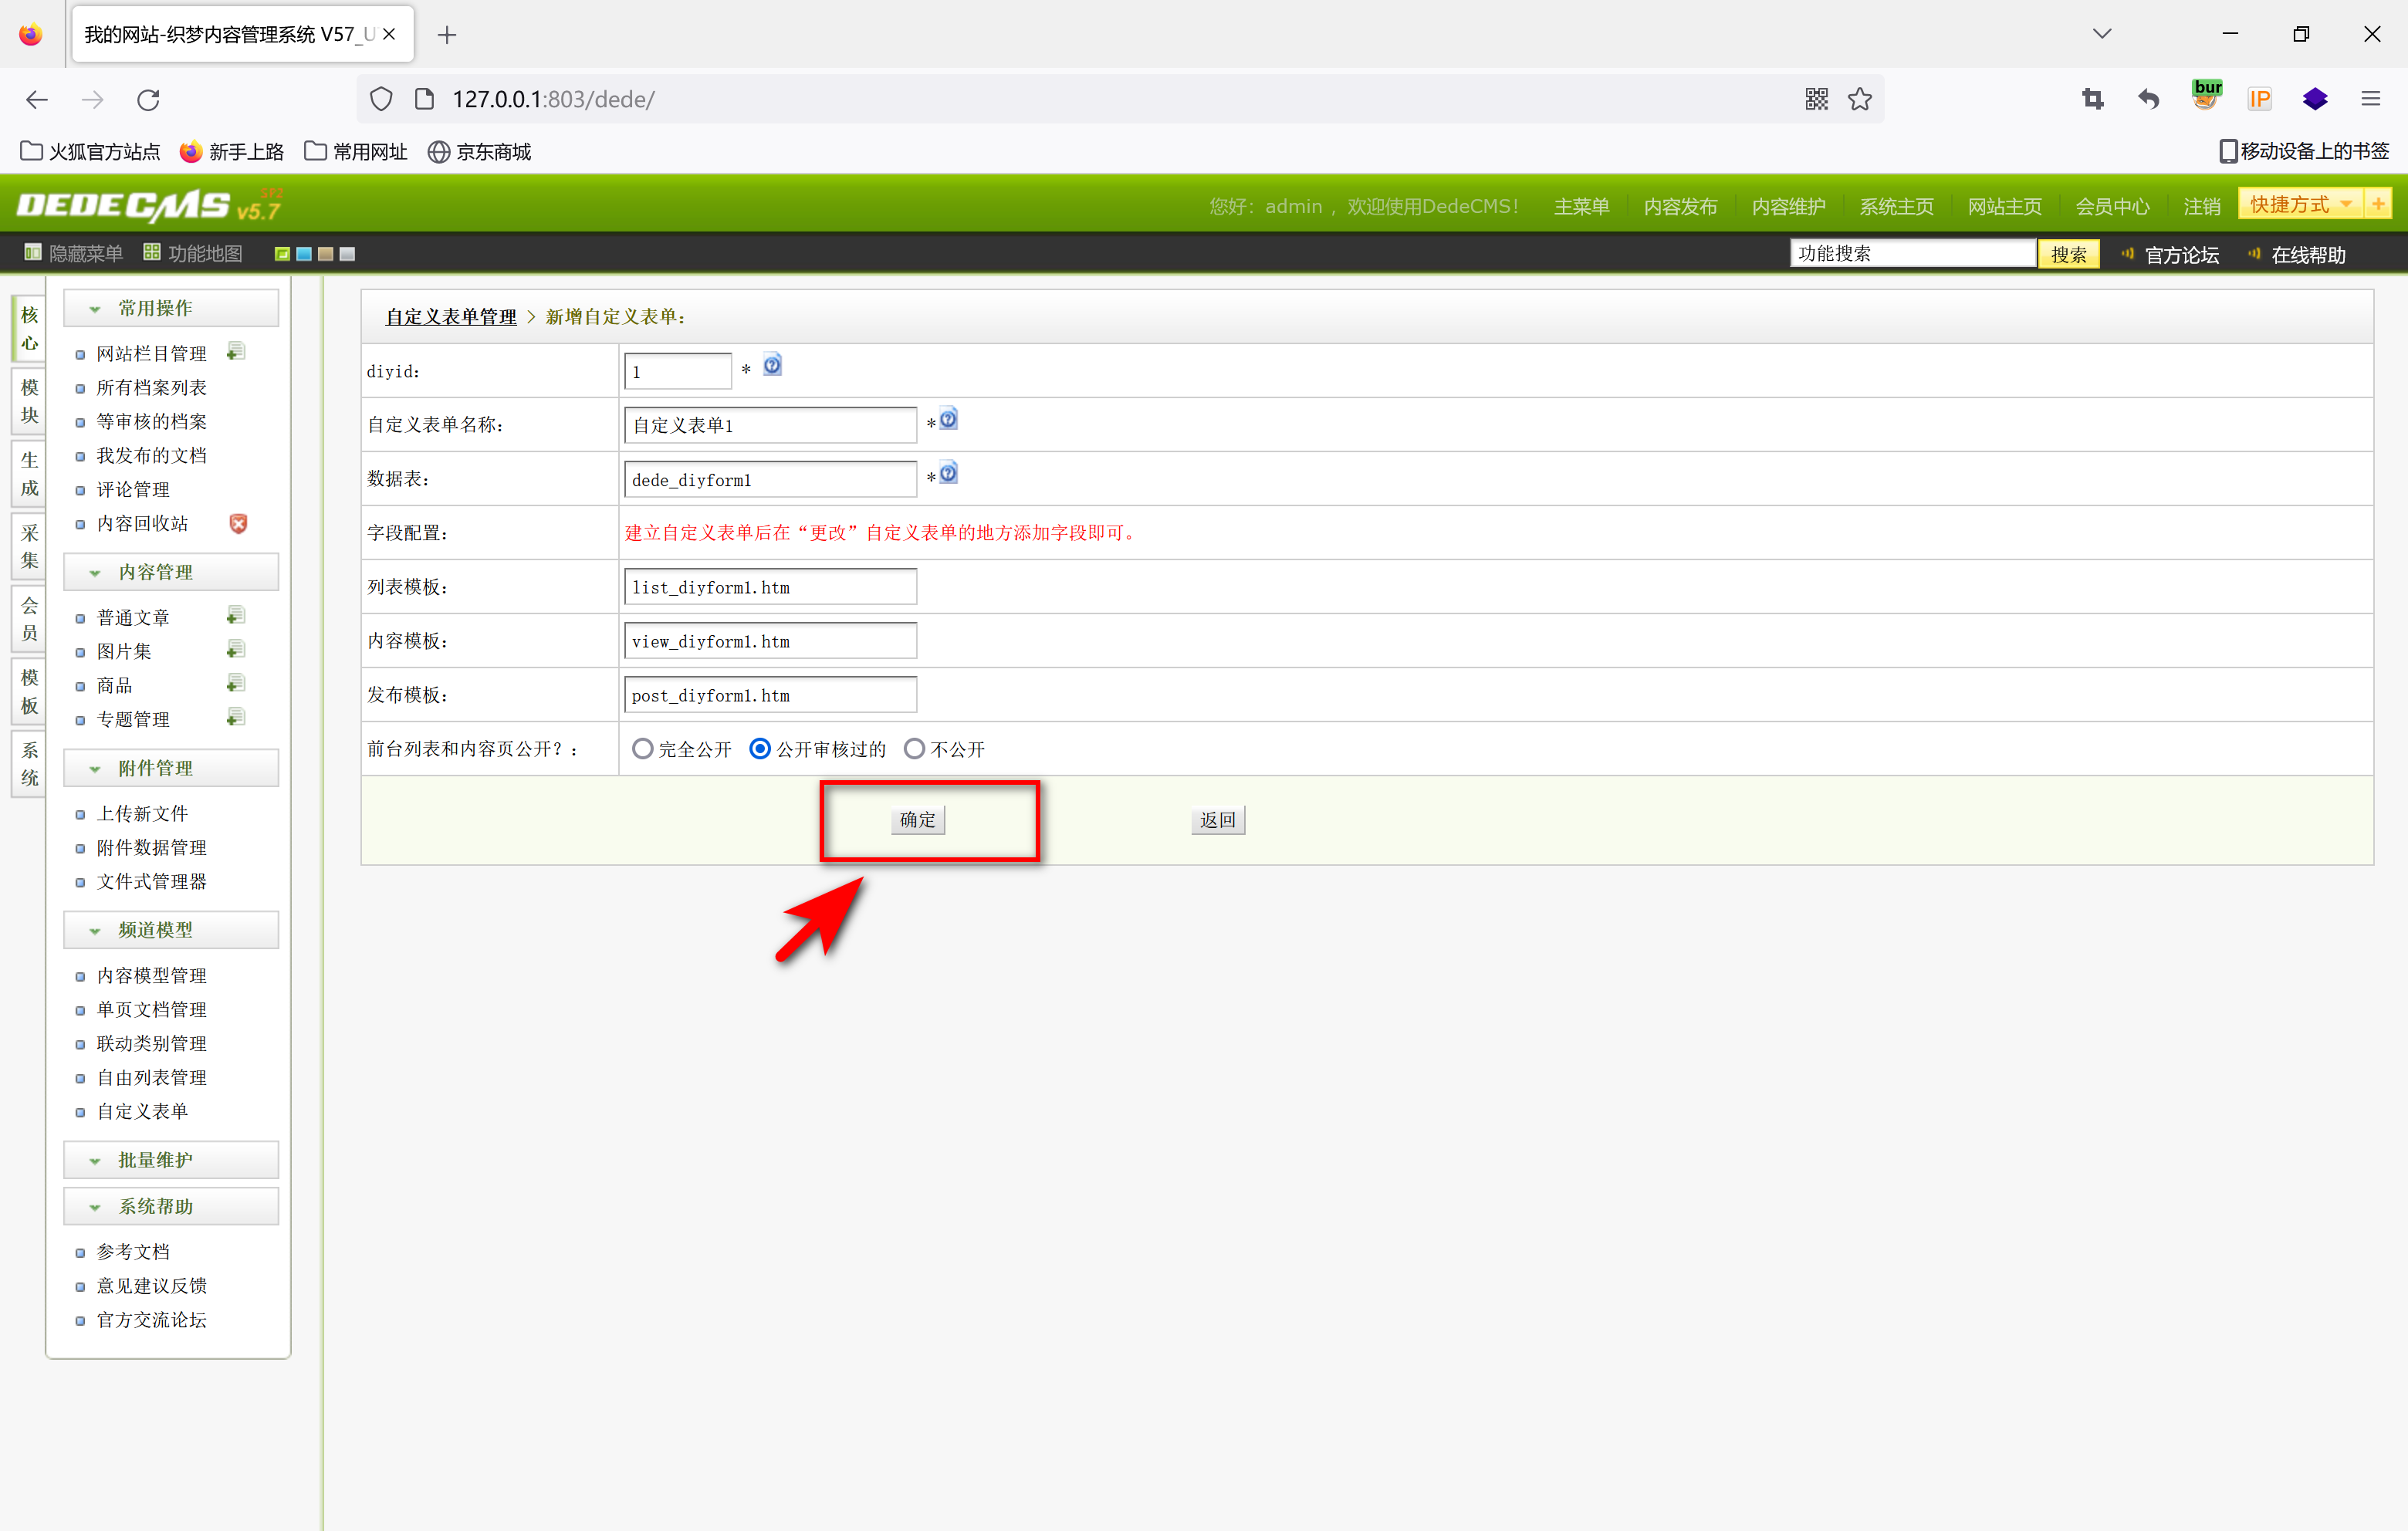Click add-article icon next to 普通文章
The height and width of the screenshot is (1531, 2408).
[236, 616]
